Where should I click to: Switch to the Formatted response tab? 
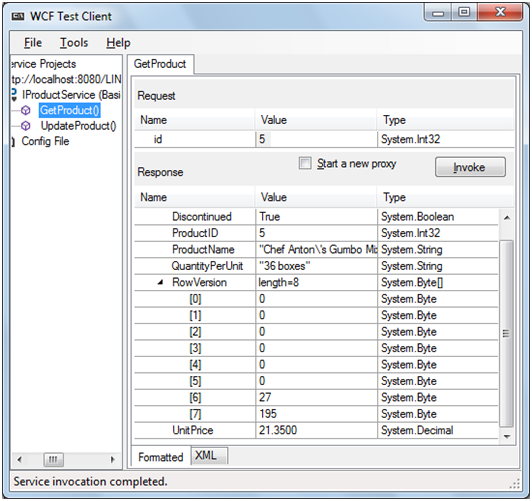point(160,457)
